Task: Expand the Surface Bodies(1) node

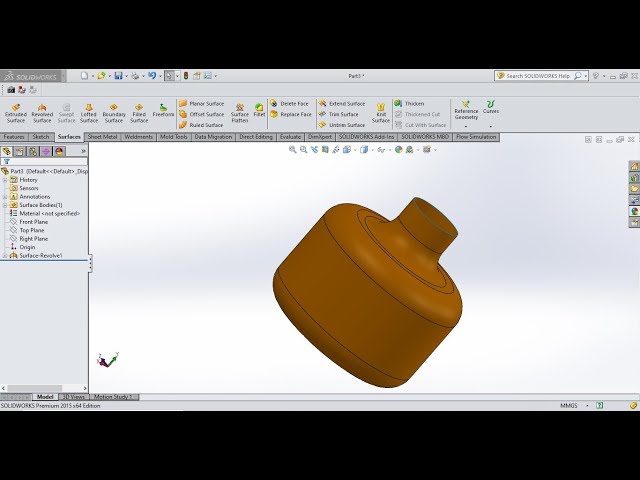Action: [5, 205]
